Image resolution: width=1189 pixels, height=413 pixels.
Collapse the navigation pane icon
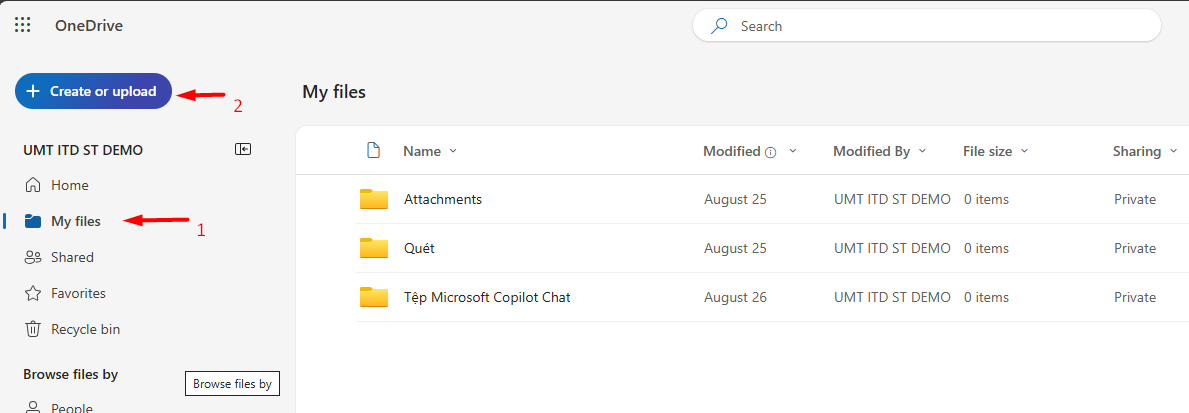243,149
